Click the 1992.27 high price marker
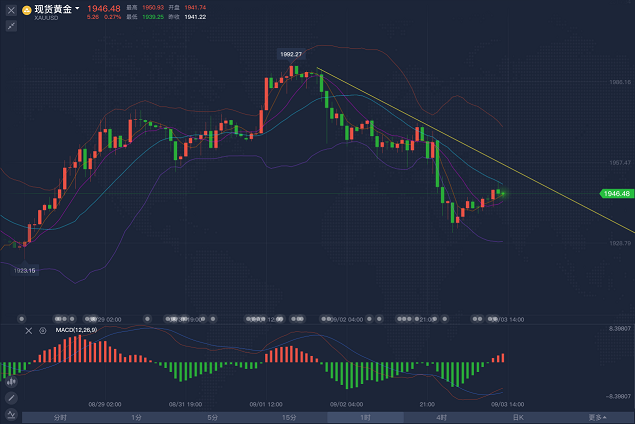 290,54
